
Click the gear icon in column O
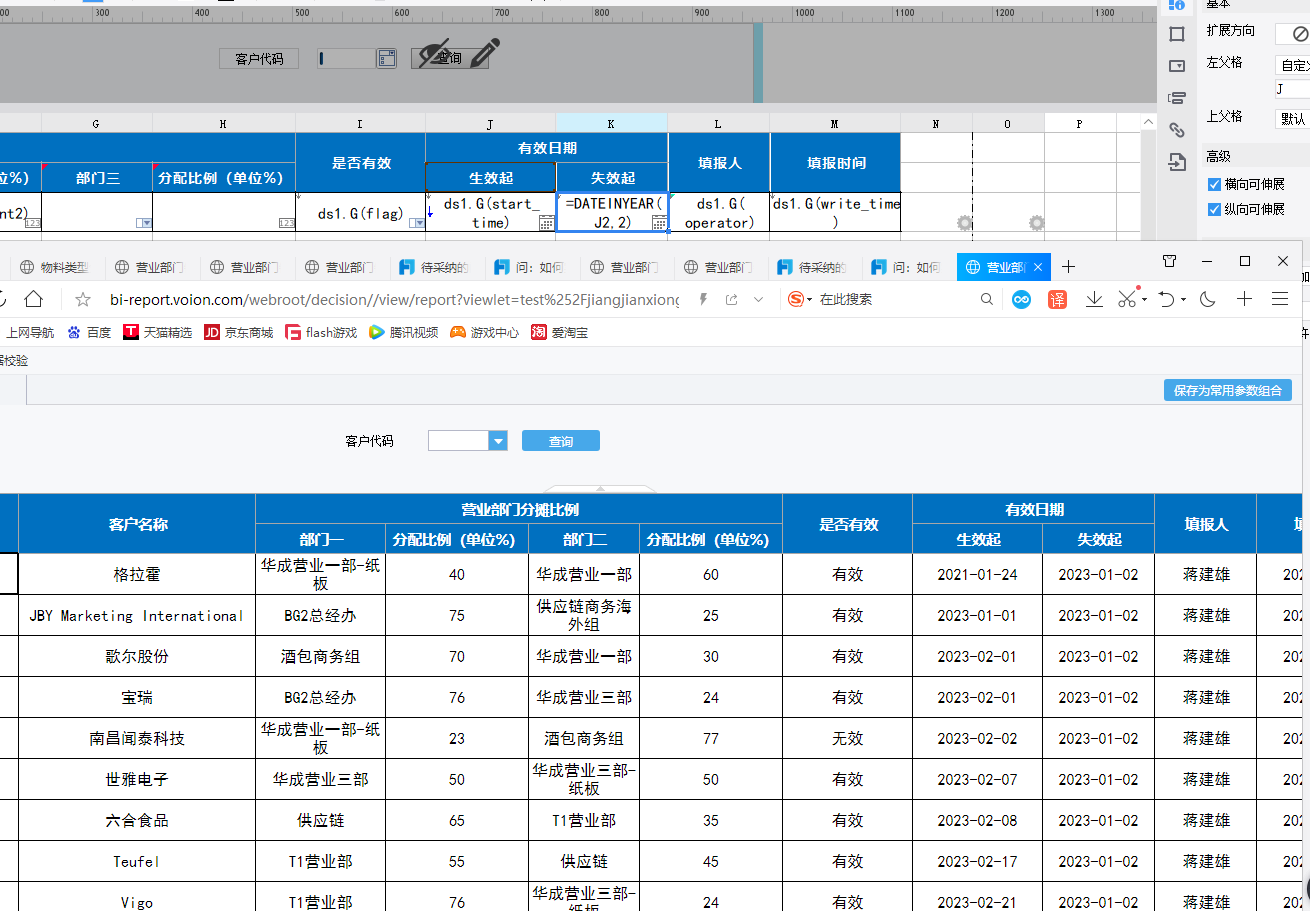point(1036,223)
